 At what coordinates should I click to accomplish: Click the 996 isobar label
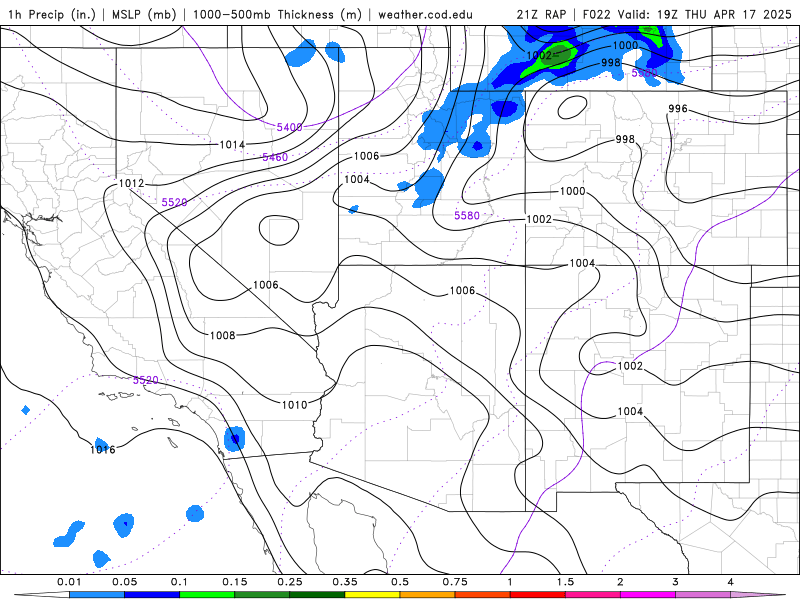coord(678,109)
